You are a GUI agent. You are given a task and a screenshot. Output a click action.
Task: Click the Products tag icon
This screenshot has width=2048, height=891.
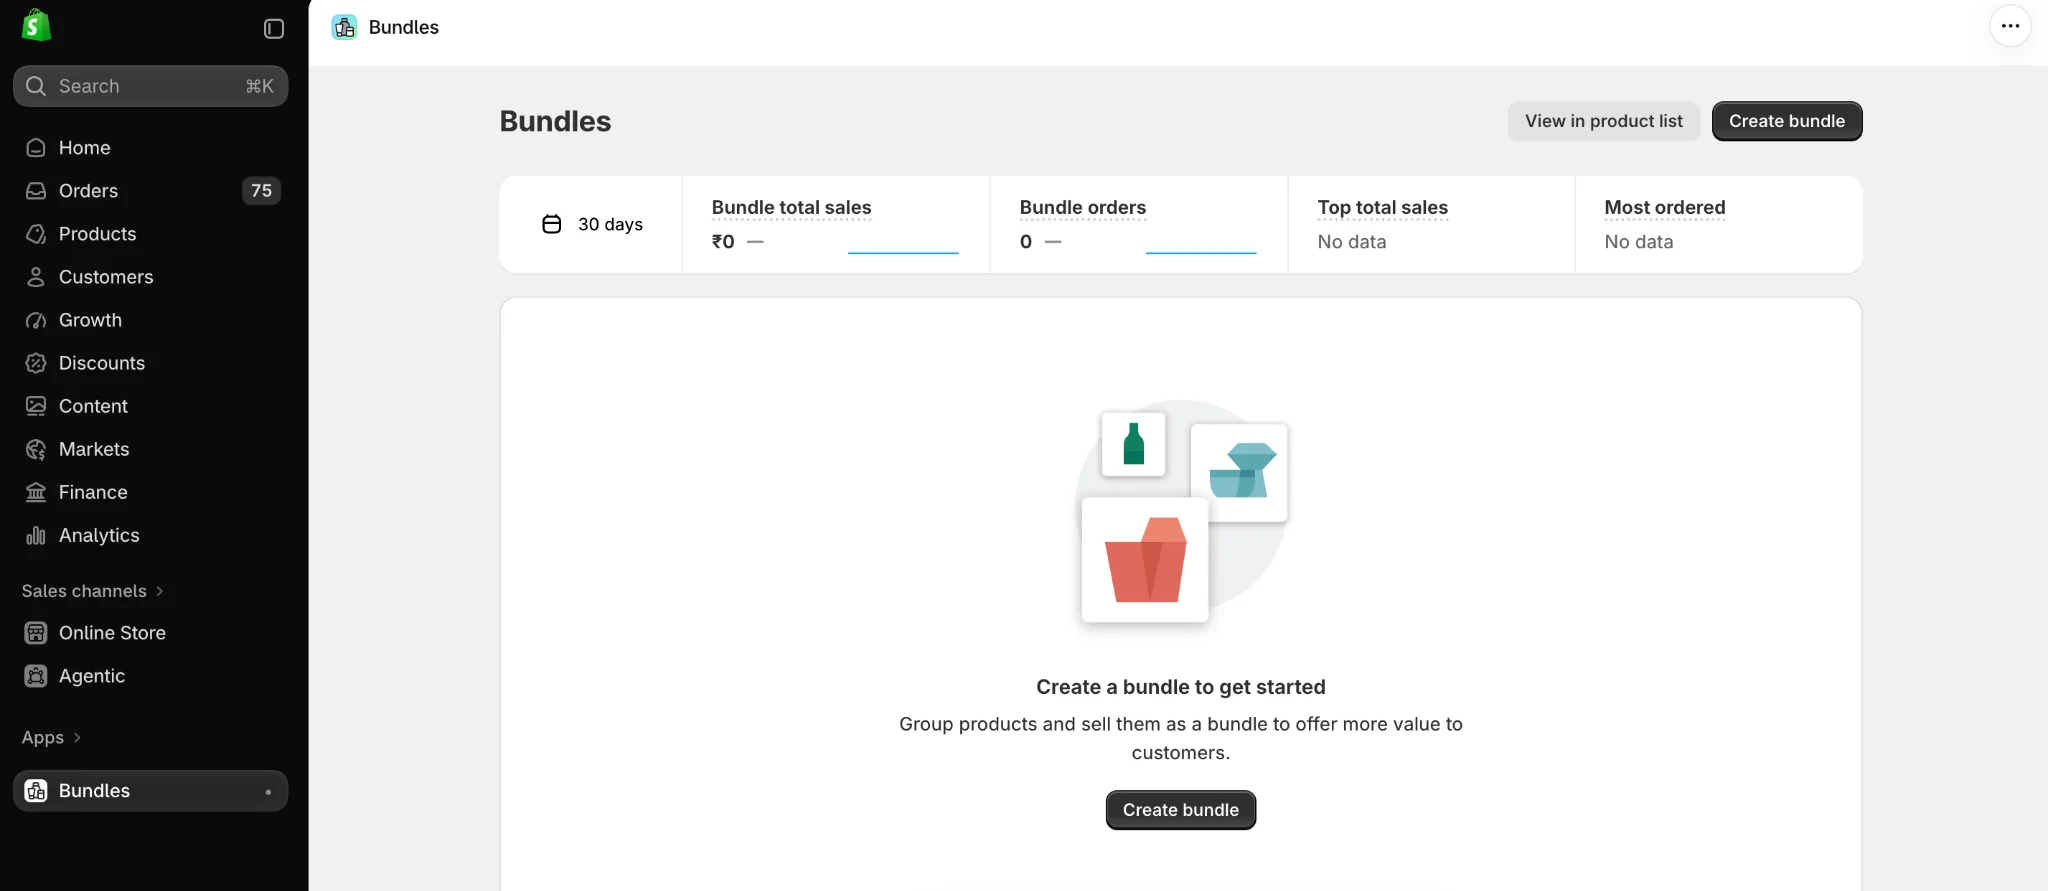[36, 234]
